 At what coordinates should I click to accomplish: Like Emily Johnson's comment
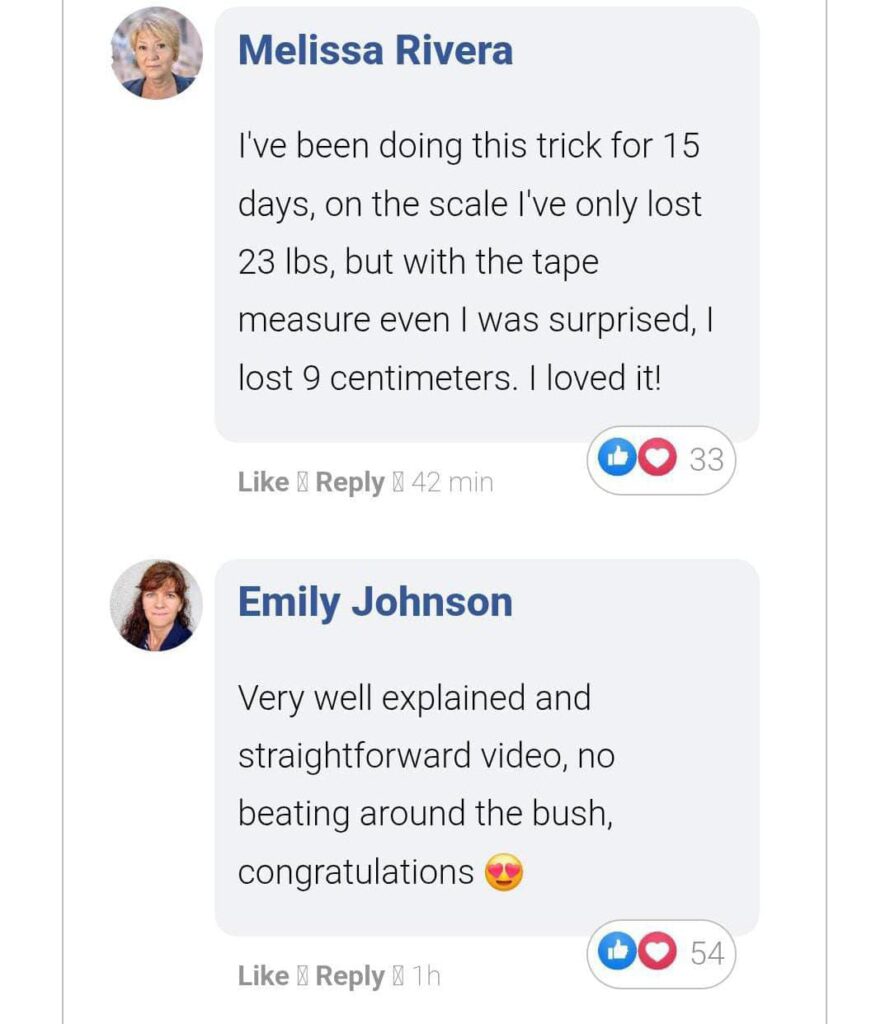[x=263, y=976]
